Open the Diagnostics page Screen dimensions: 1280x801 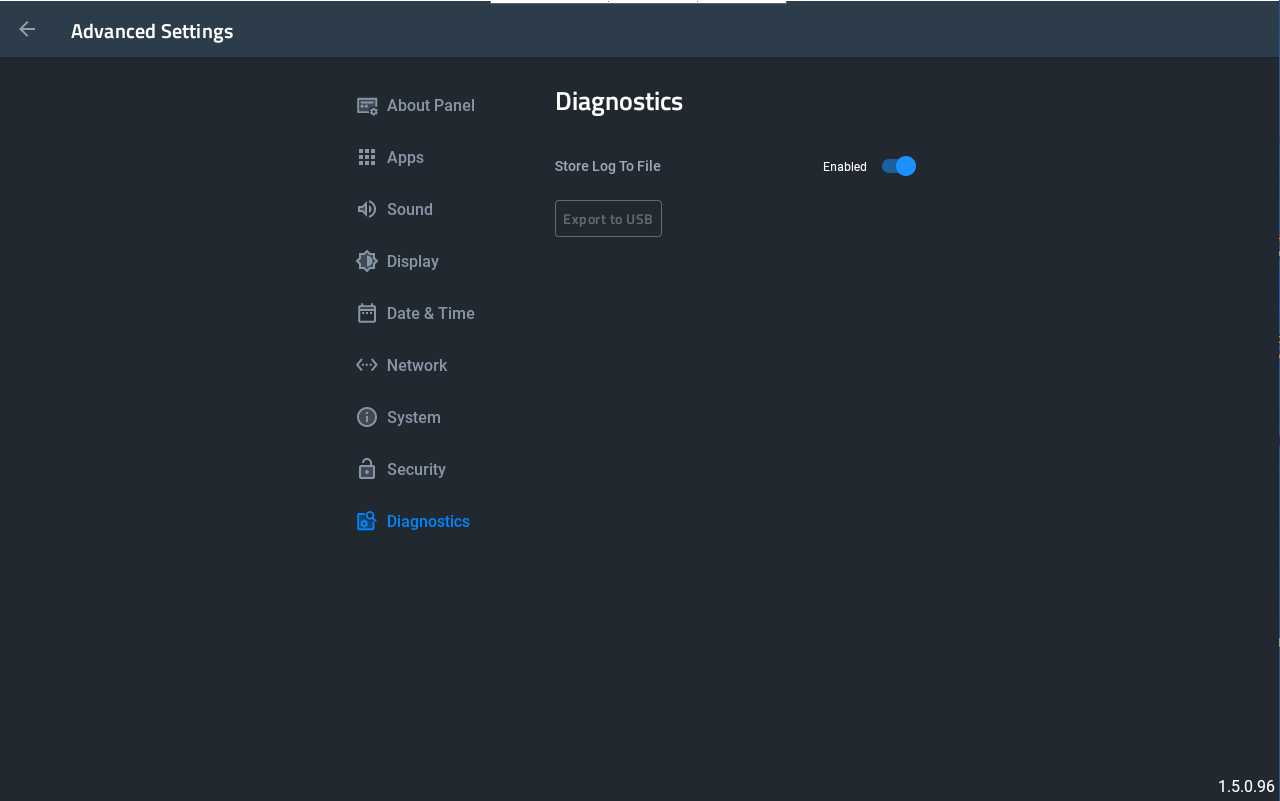click(x=428, y=521)
